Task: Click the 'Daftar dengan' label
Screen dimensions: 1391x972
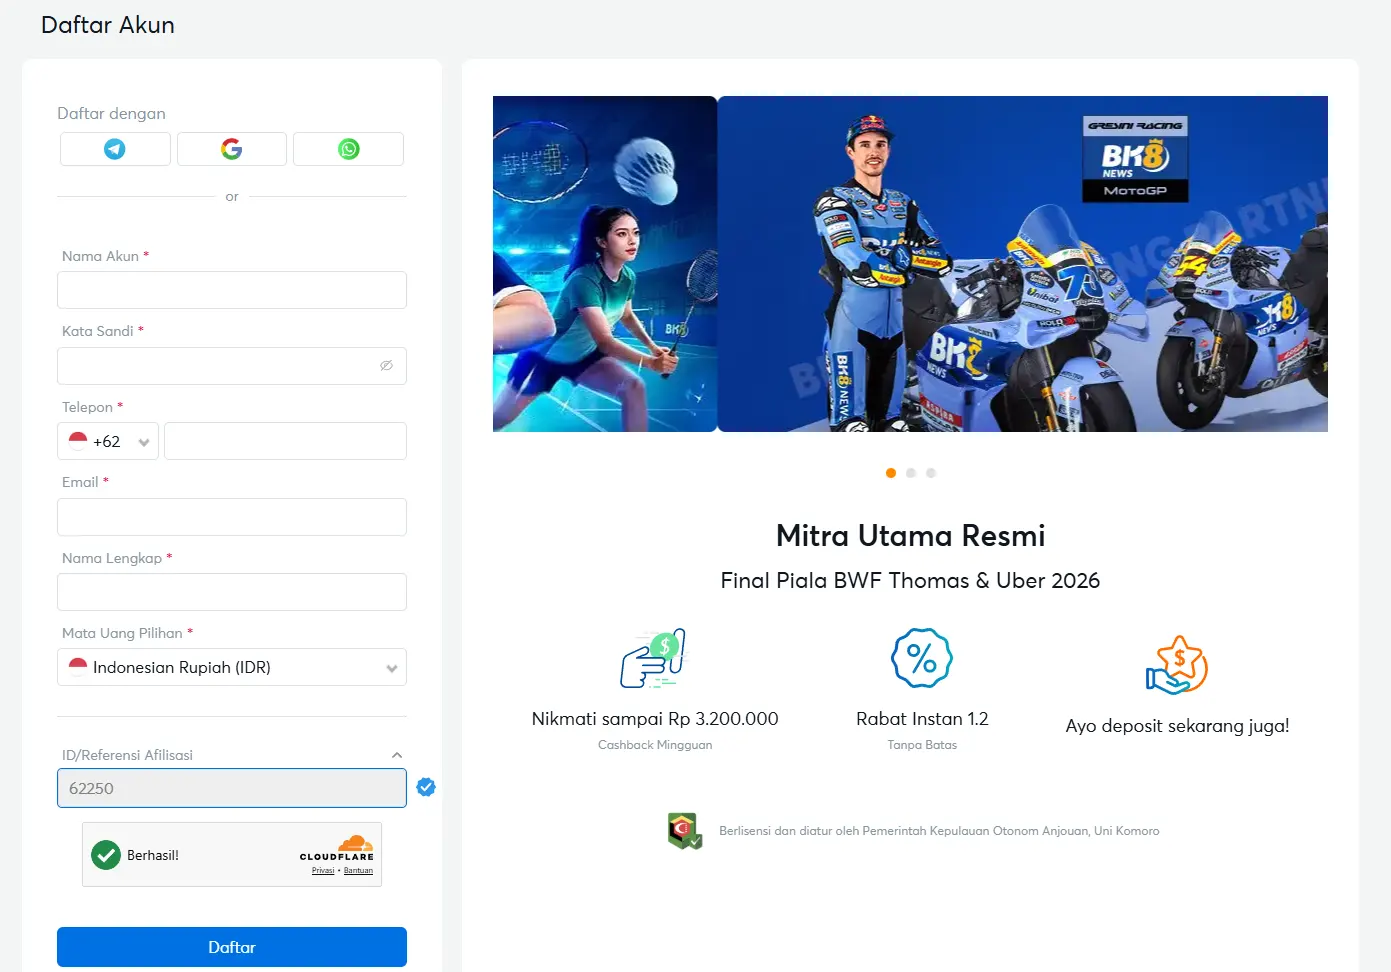Action: pyautogui.click(x=111, y=114)
